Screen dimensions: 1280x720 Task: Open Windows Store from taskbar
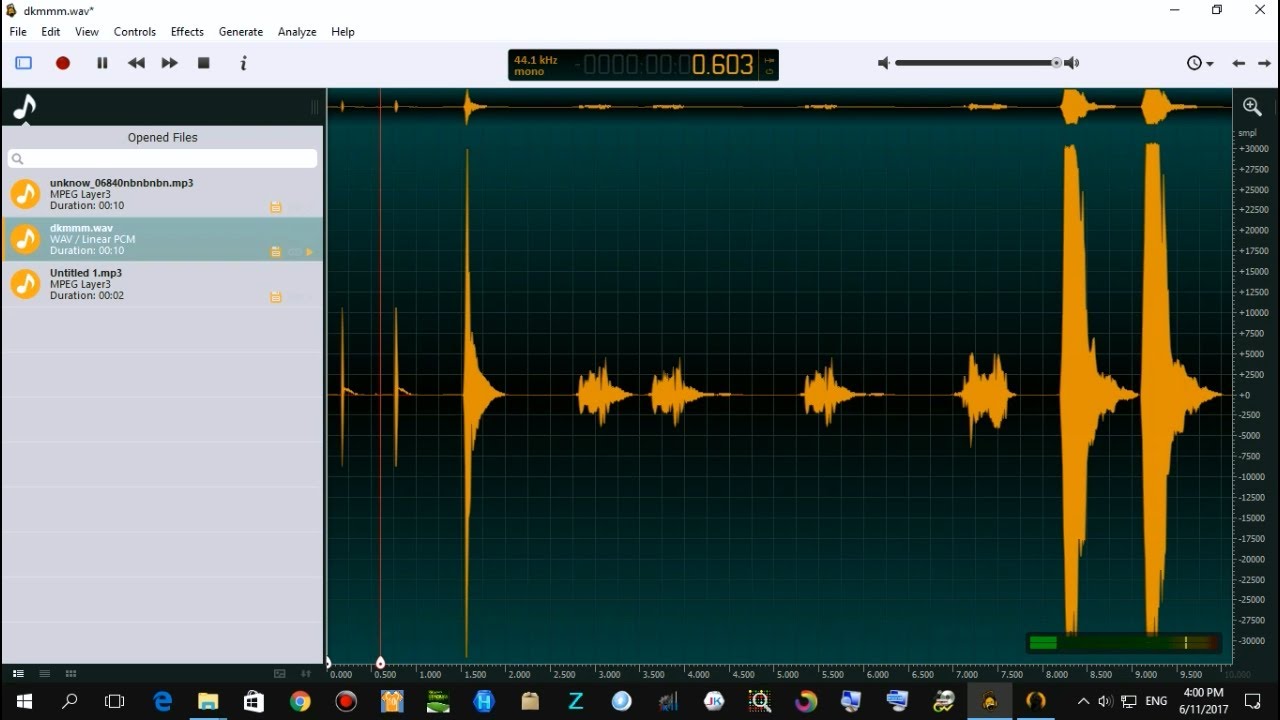click(254, 702)
